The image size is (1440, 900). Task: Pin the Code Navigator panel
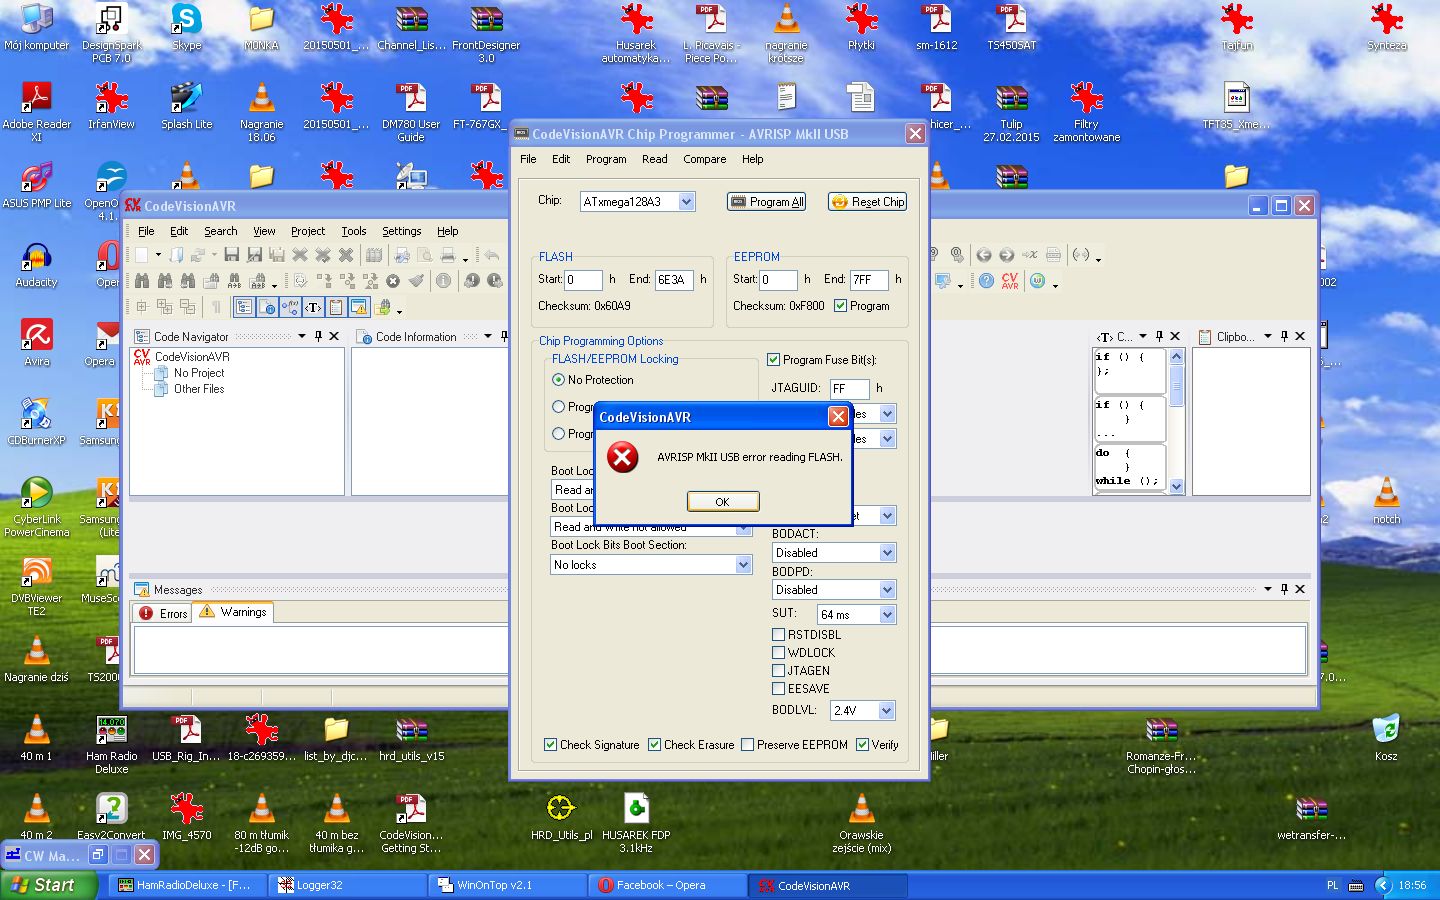coord(319,336)
